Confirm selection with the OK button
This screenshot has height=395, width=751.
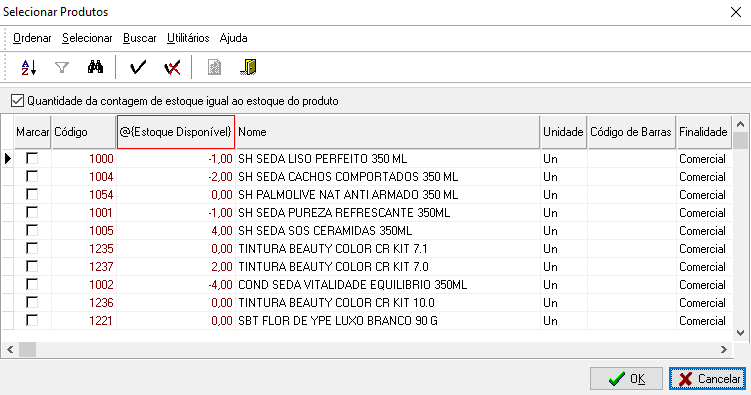click(x=626, y=379)
